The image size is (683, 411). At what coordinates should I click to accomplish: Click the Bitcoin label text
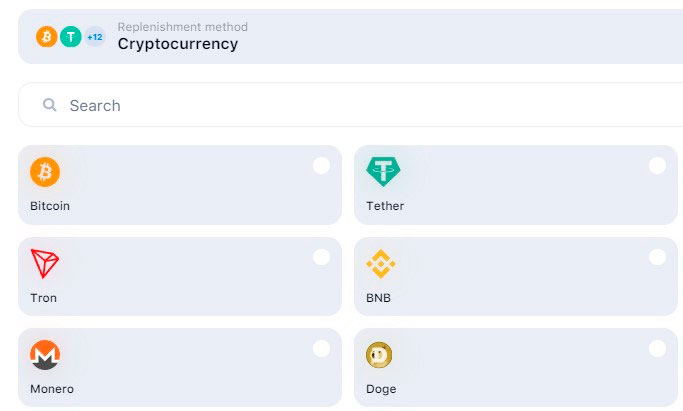point(50,206)
